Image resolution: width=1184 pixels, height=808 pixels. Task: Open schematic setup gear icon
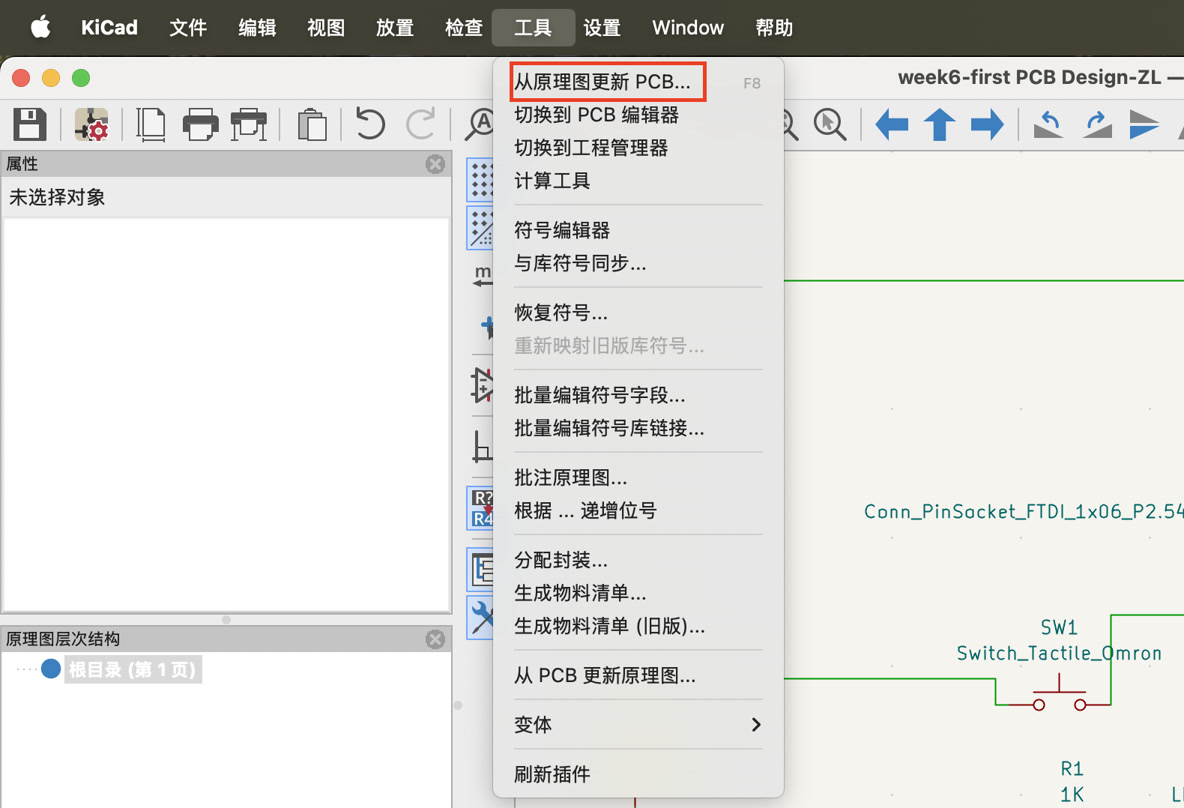pos(91,124)
